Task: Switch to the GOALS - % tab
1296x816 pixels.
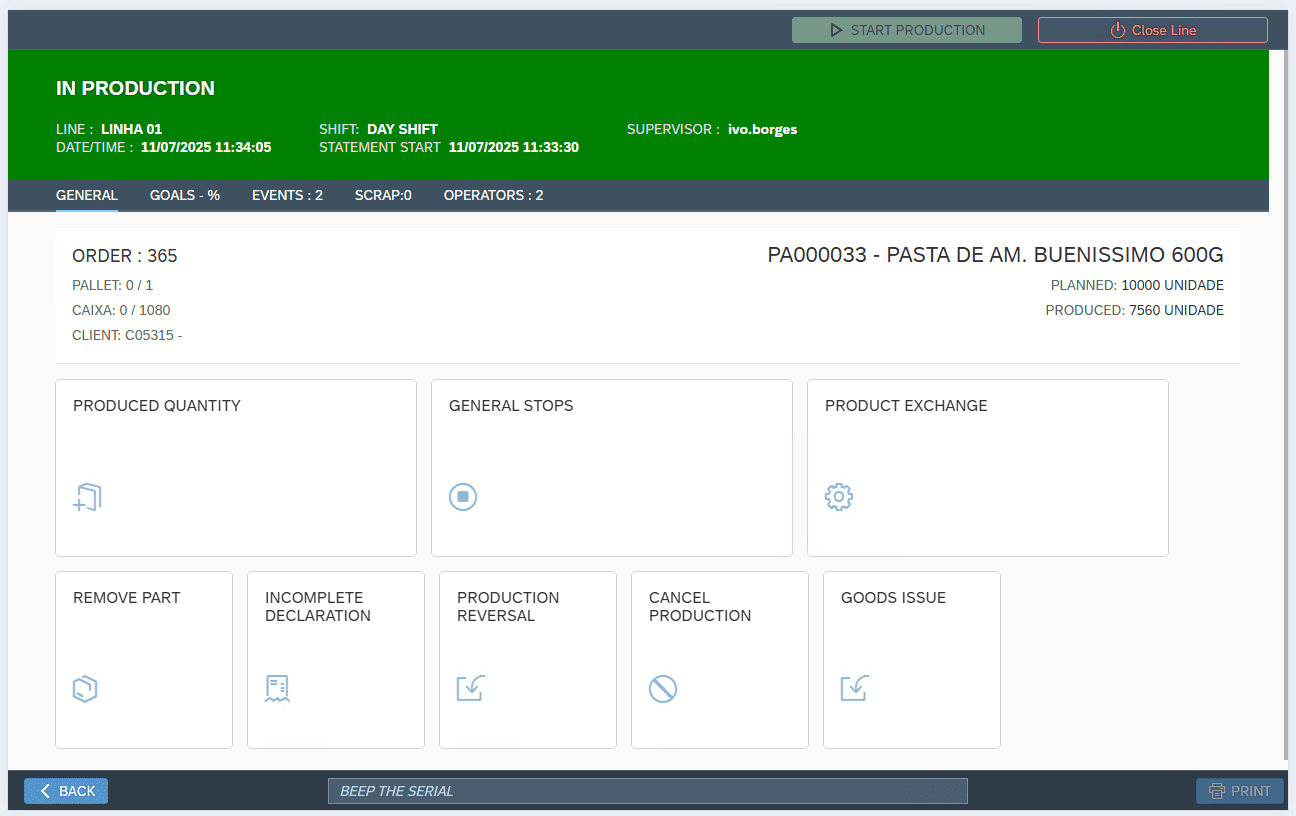Action: 185,195
